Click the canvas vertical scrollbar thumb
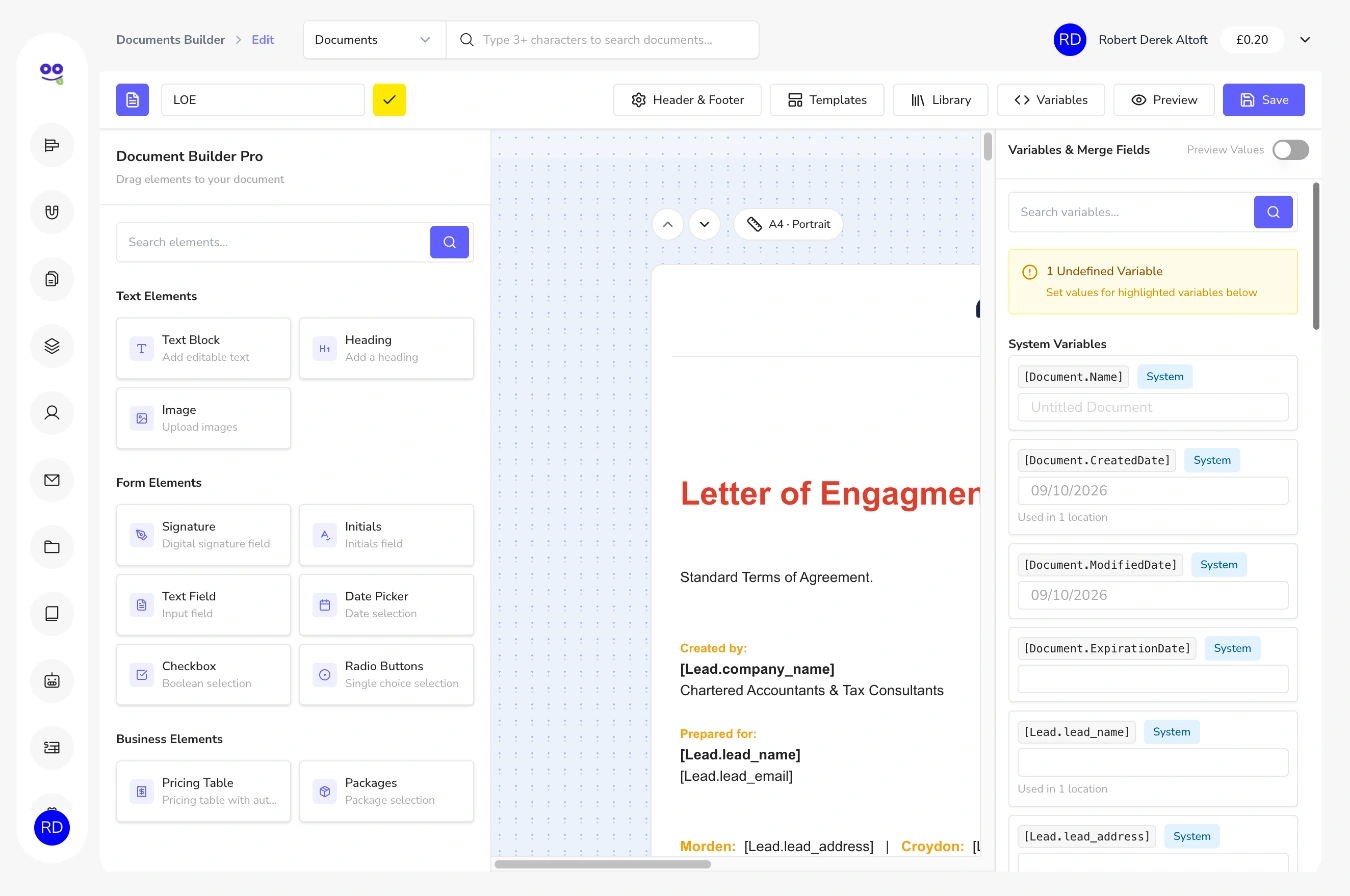Image resolution: width=1350 pixels, height=896 pixels. point(988,147)
